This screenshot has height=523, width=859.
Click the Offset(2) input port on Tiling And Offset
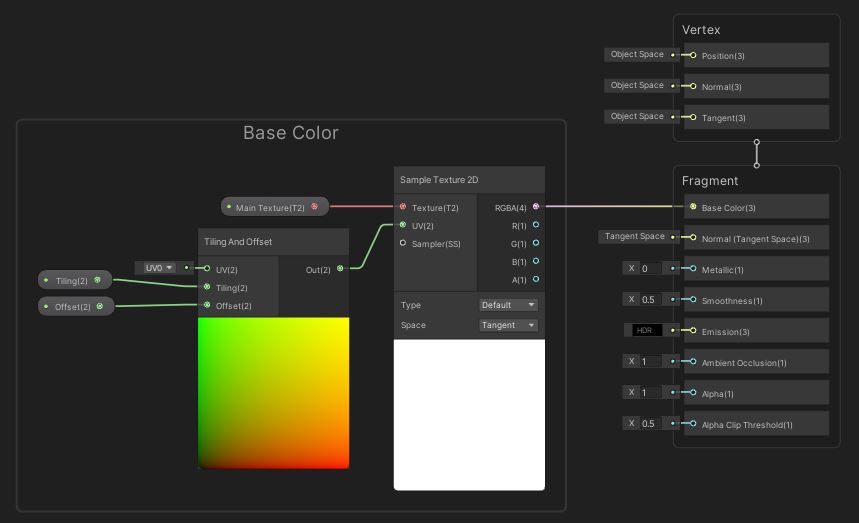[207, 304]
